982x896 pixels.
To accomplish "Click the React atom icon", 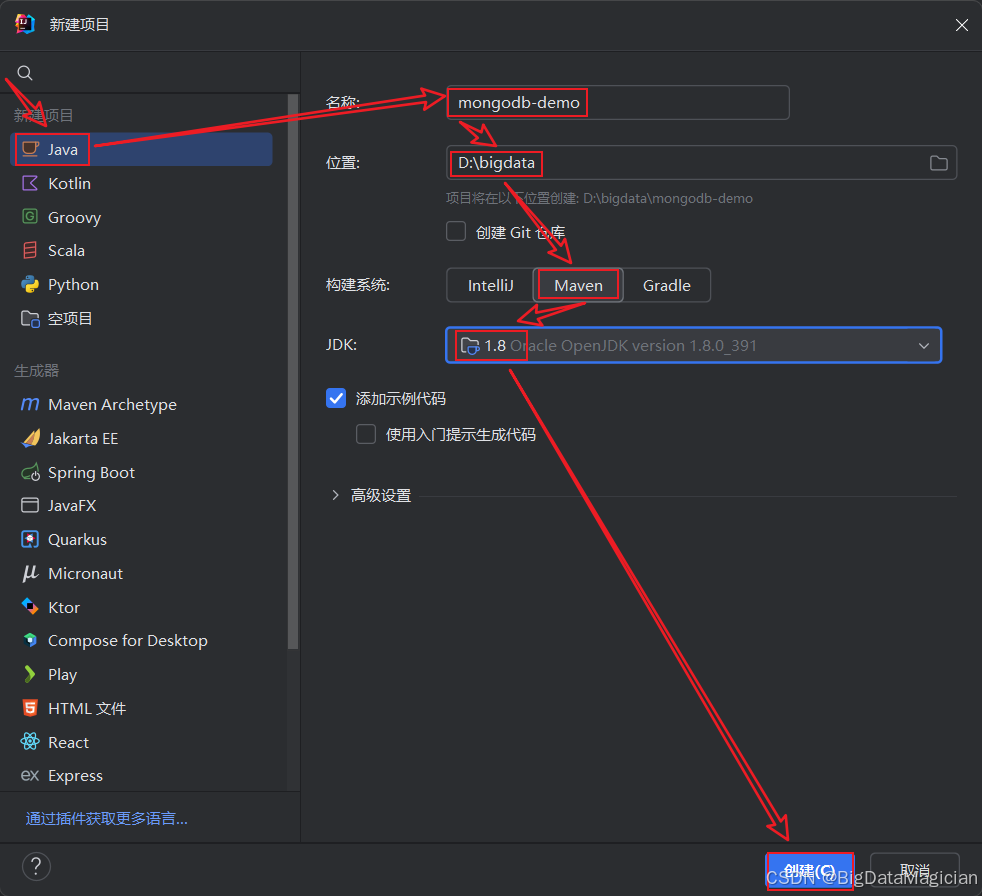I will pos(30,742).
